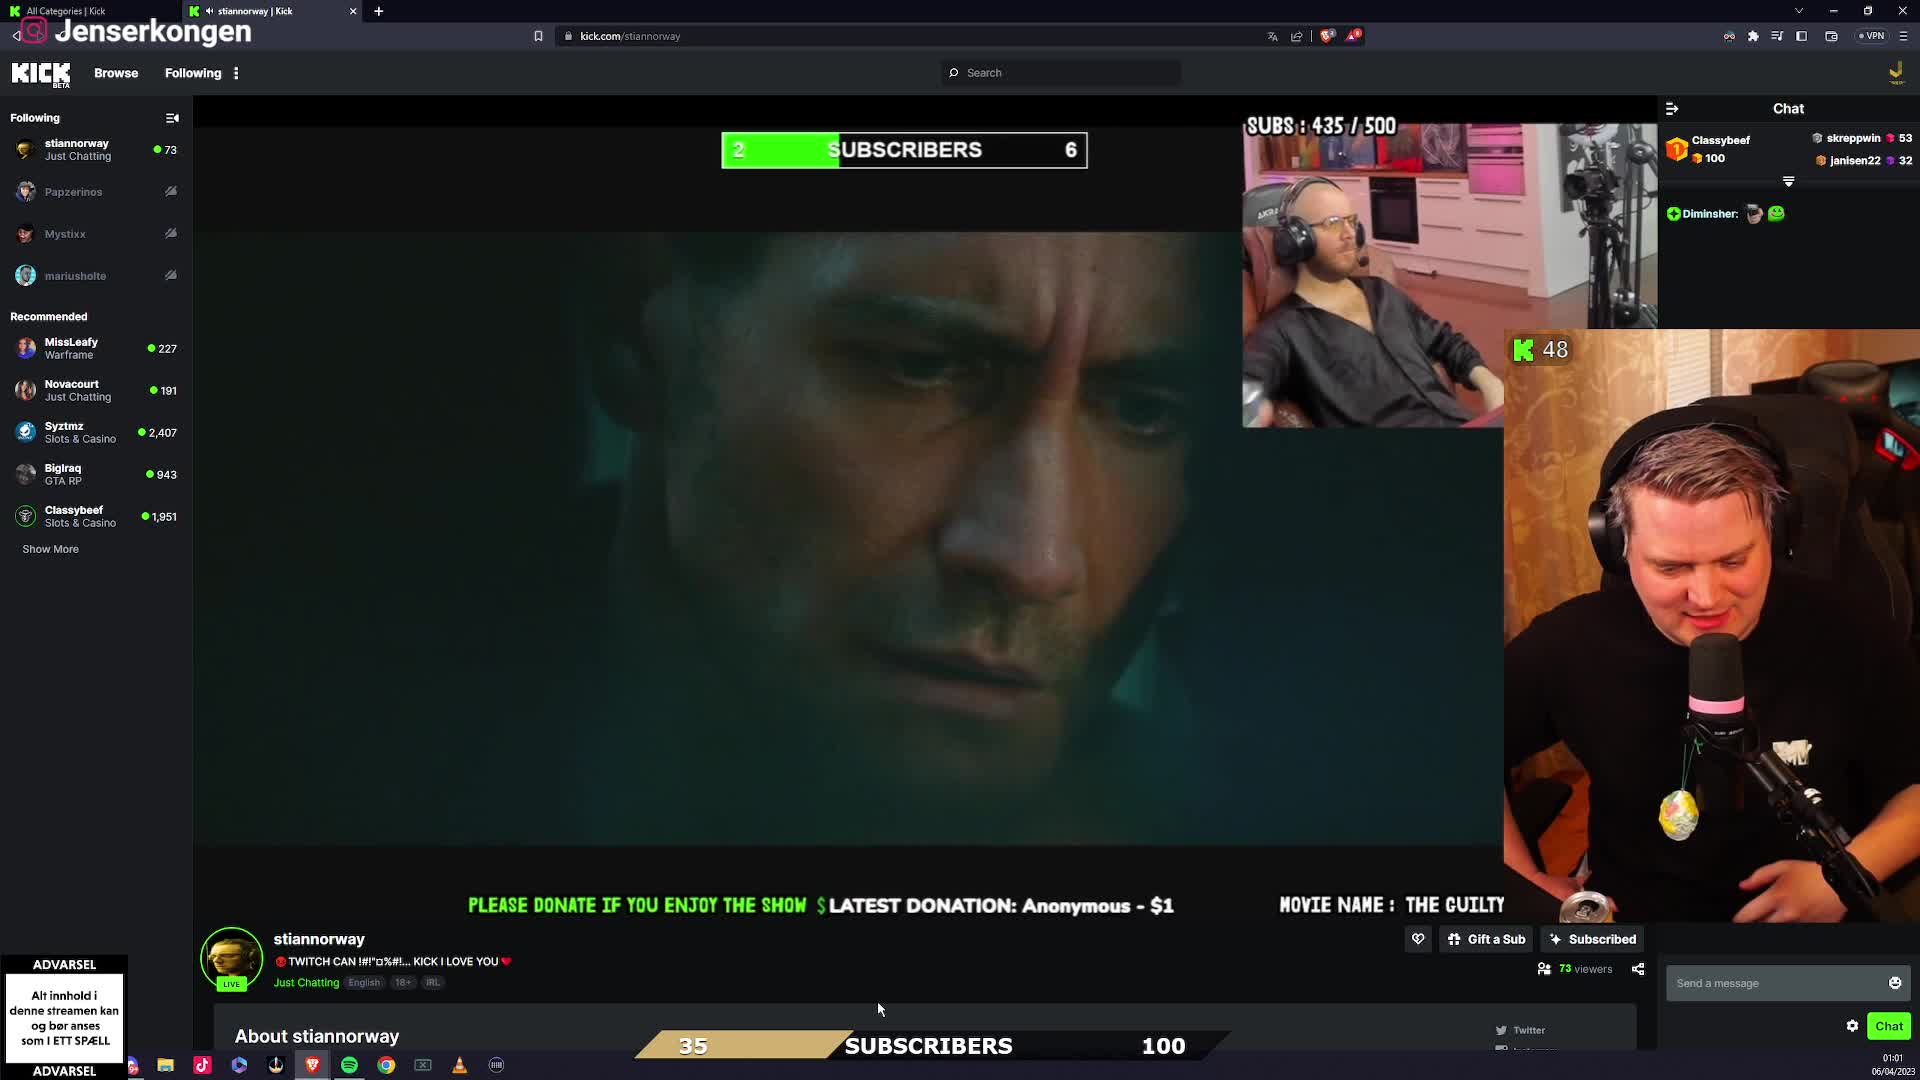1920x1080 pixels.
Task: Open a new browser tab
Action: (x=379, y=11)
